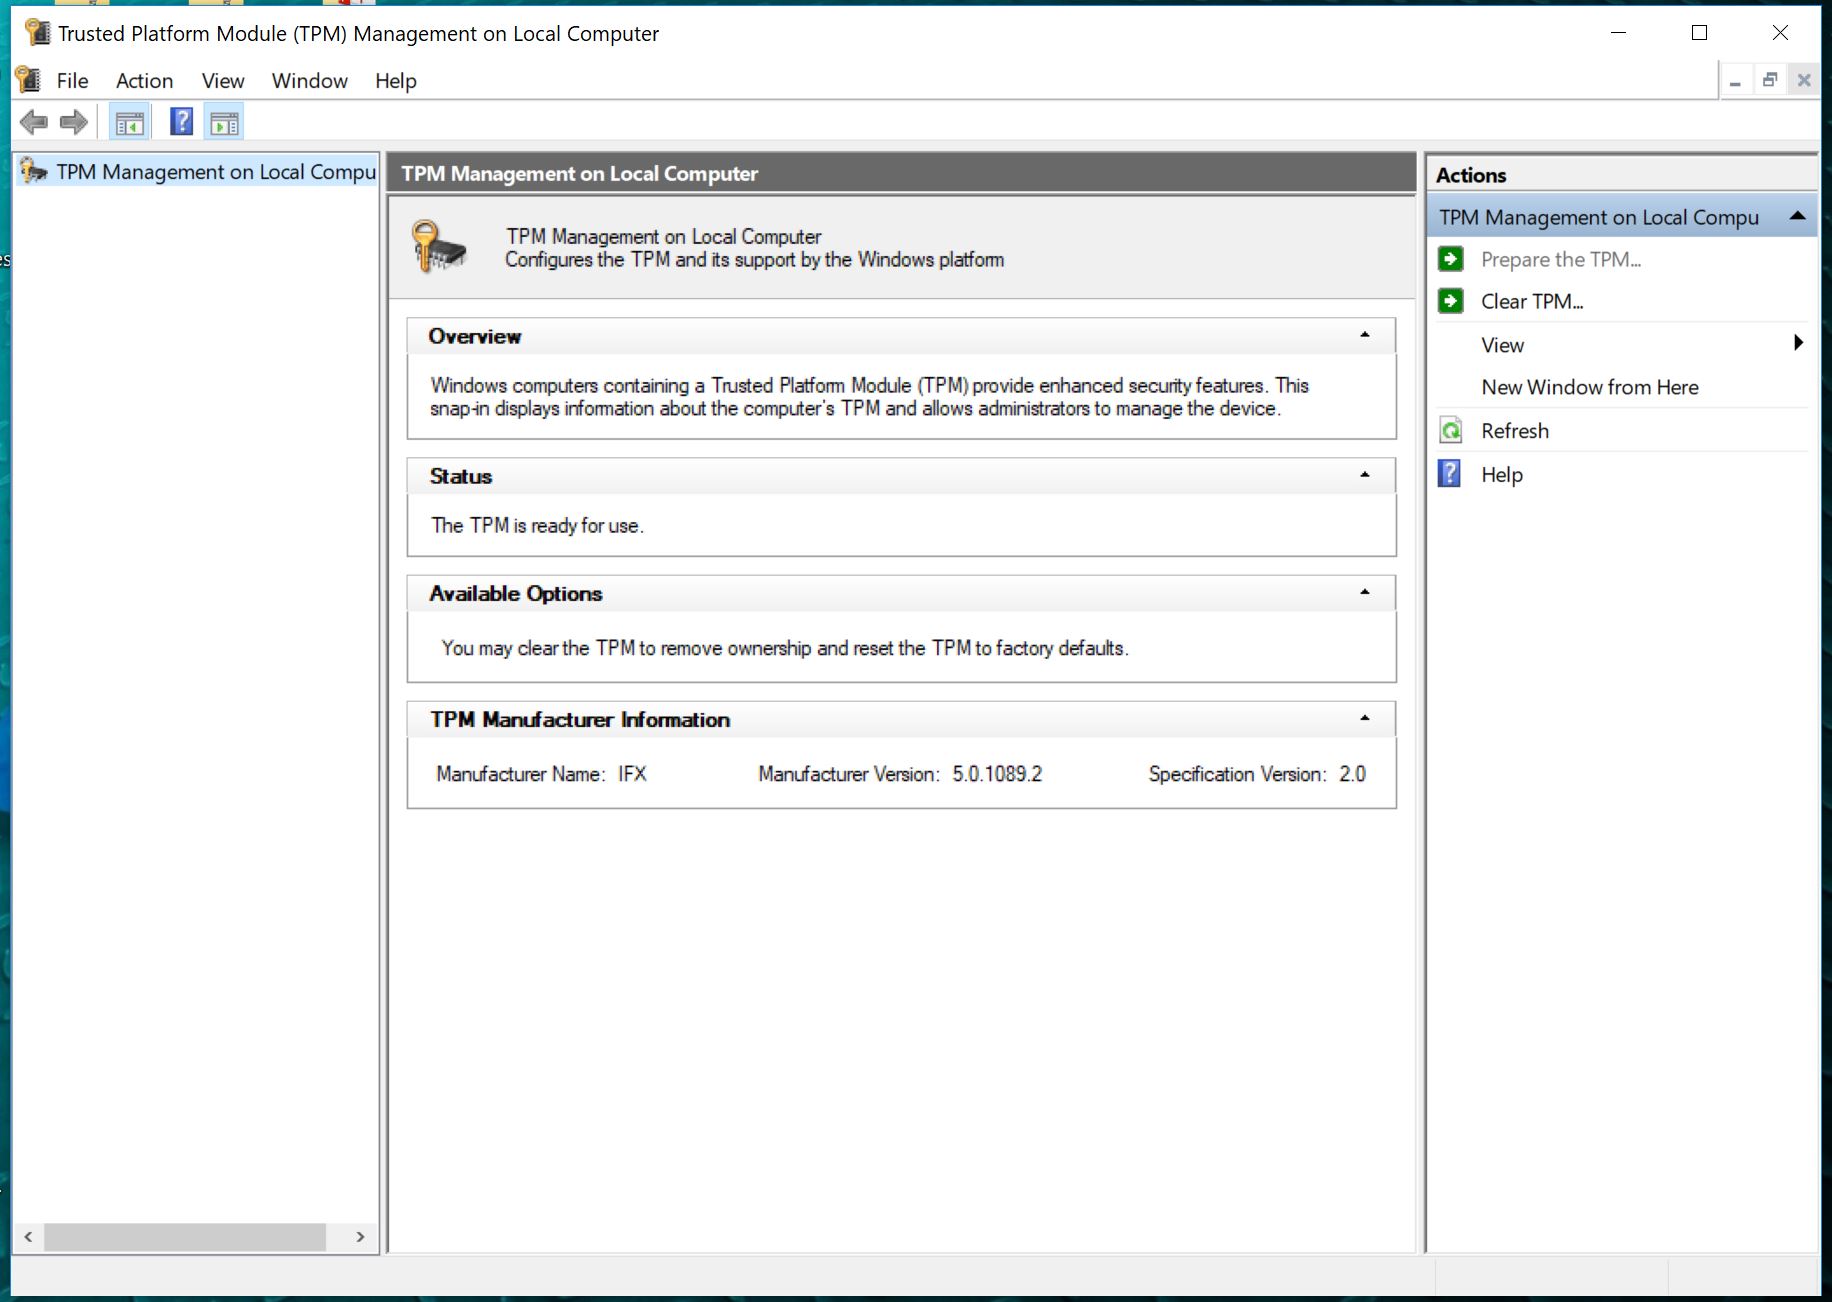
Task: Collapse the Available Options section
Action: point(1365,592)
